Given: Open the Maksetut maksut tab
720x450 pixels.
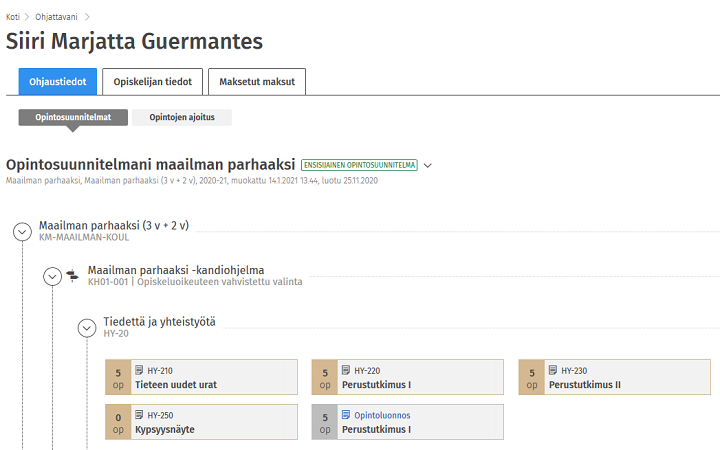Looking at the screenshot, I should (258, 81).
